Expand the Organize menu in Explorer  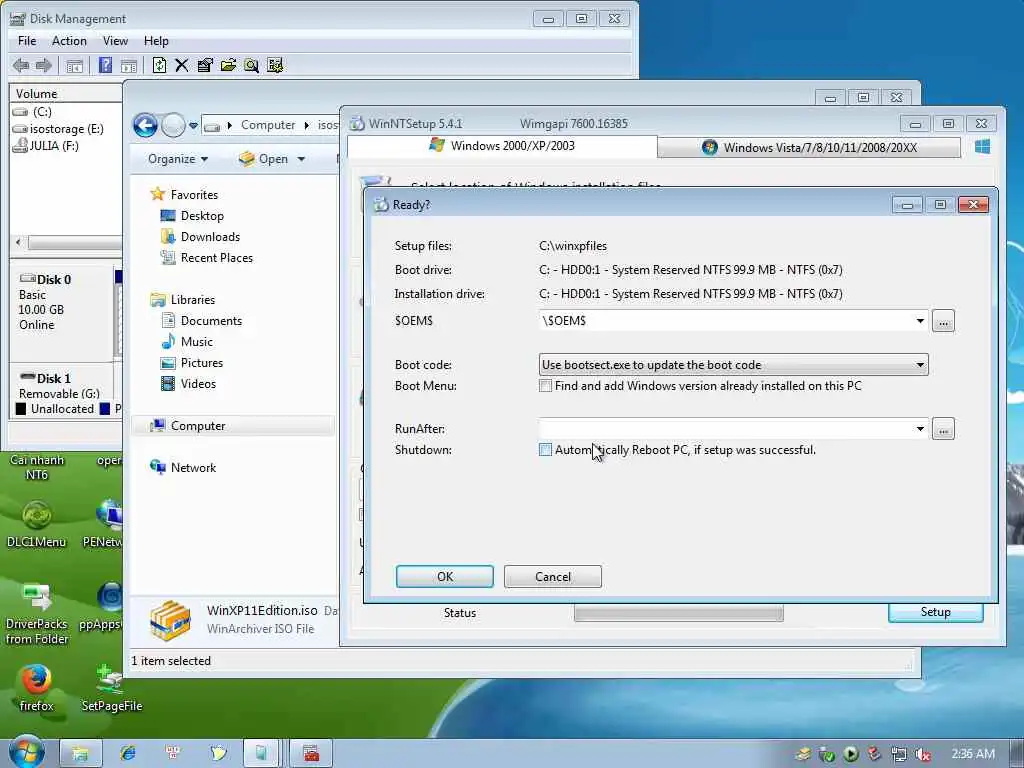178,159
